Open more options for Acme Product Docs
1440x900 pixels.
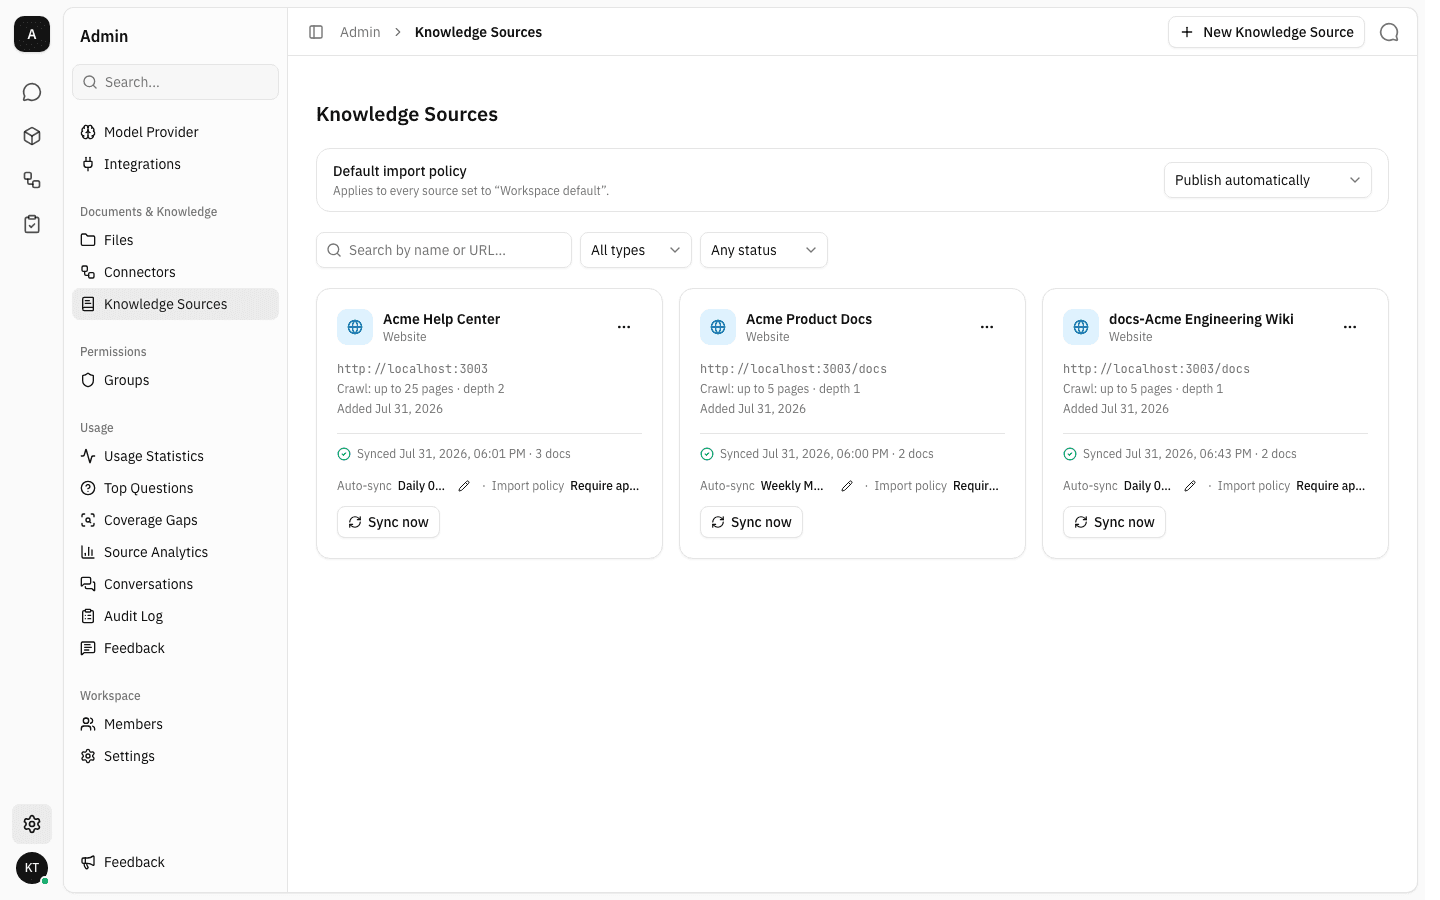pyautogui.click(x=987, y=327)
